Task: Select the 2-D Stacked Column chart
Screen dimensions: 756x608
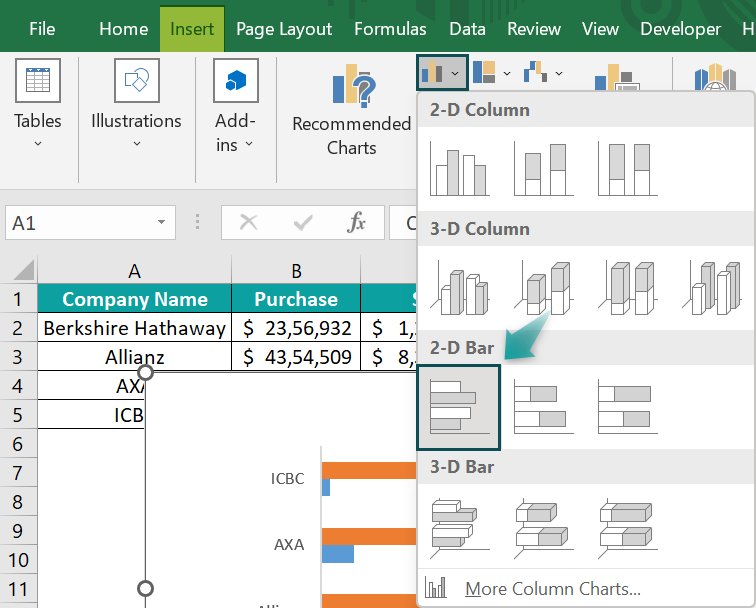Action: (543, 168)
